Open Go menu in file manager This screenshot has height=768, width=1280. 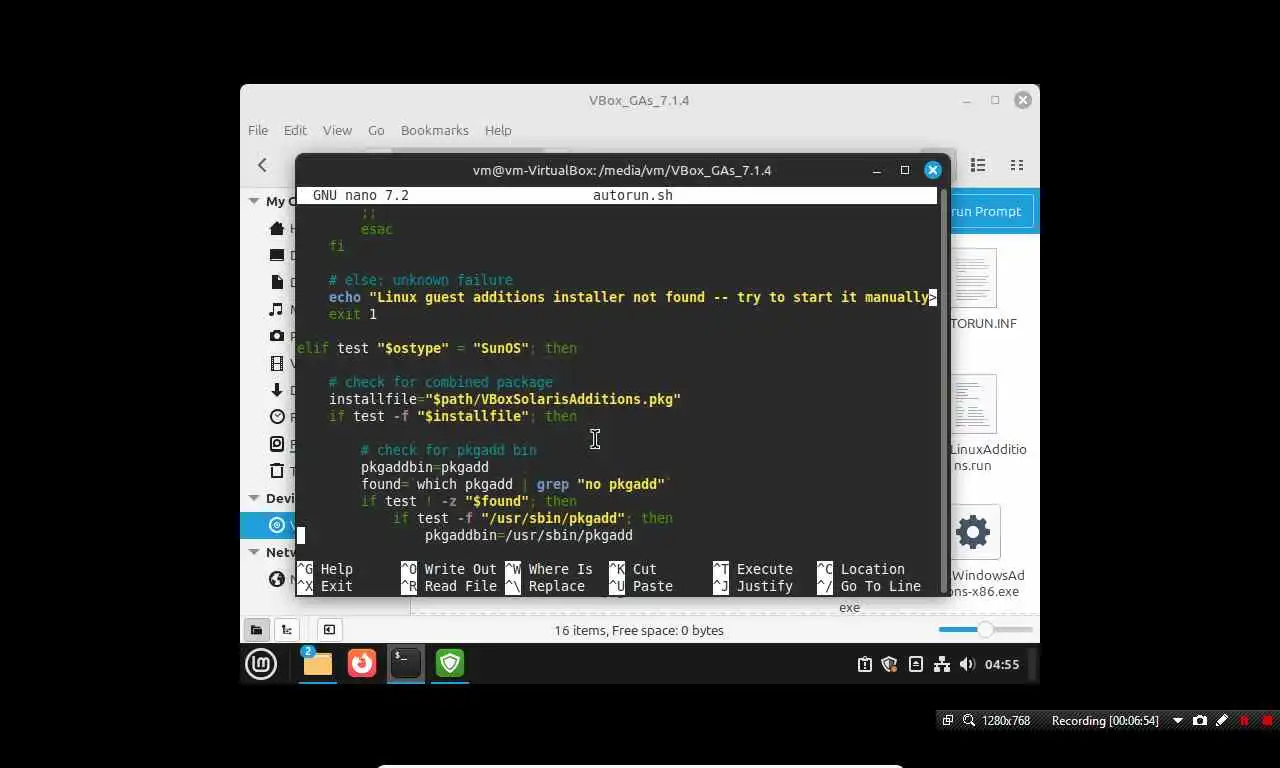pyautogui.click(x=376, y=130)
